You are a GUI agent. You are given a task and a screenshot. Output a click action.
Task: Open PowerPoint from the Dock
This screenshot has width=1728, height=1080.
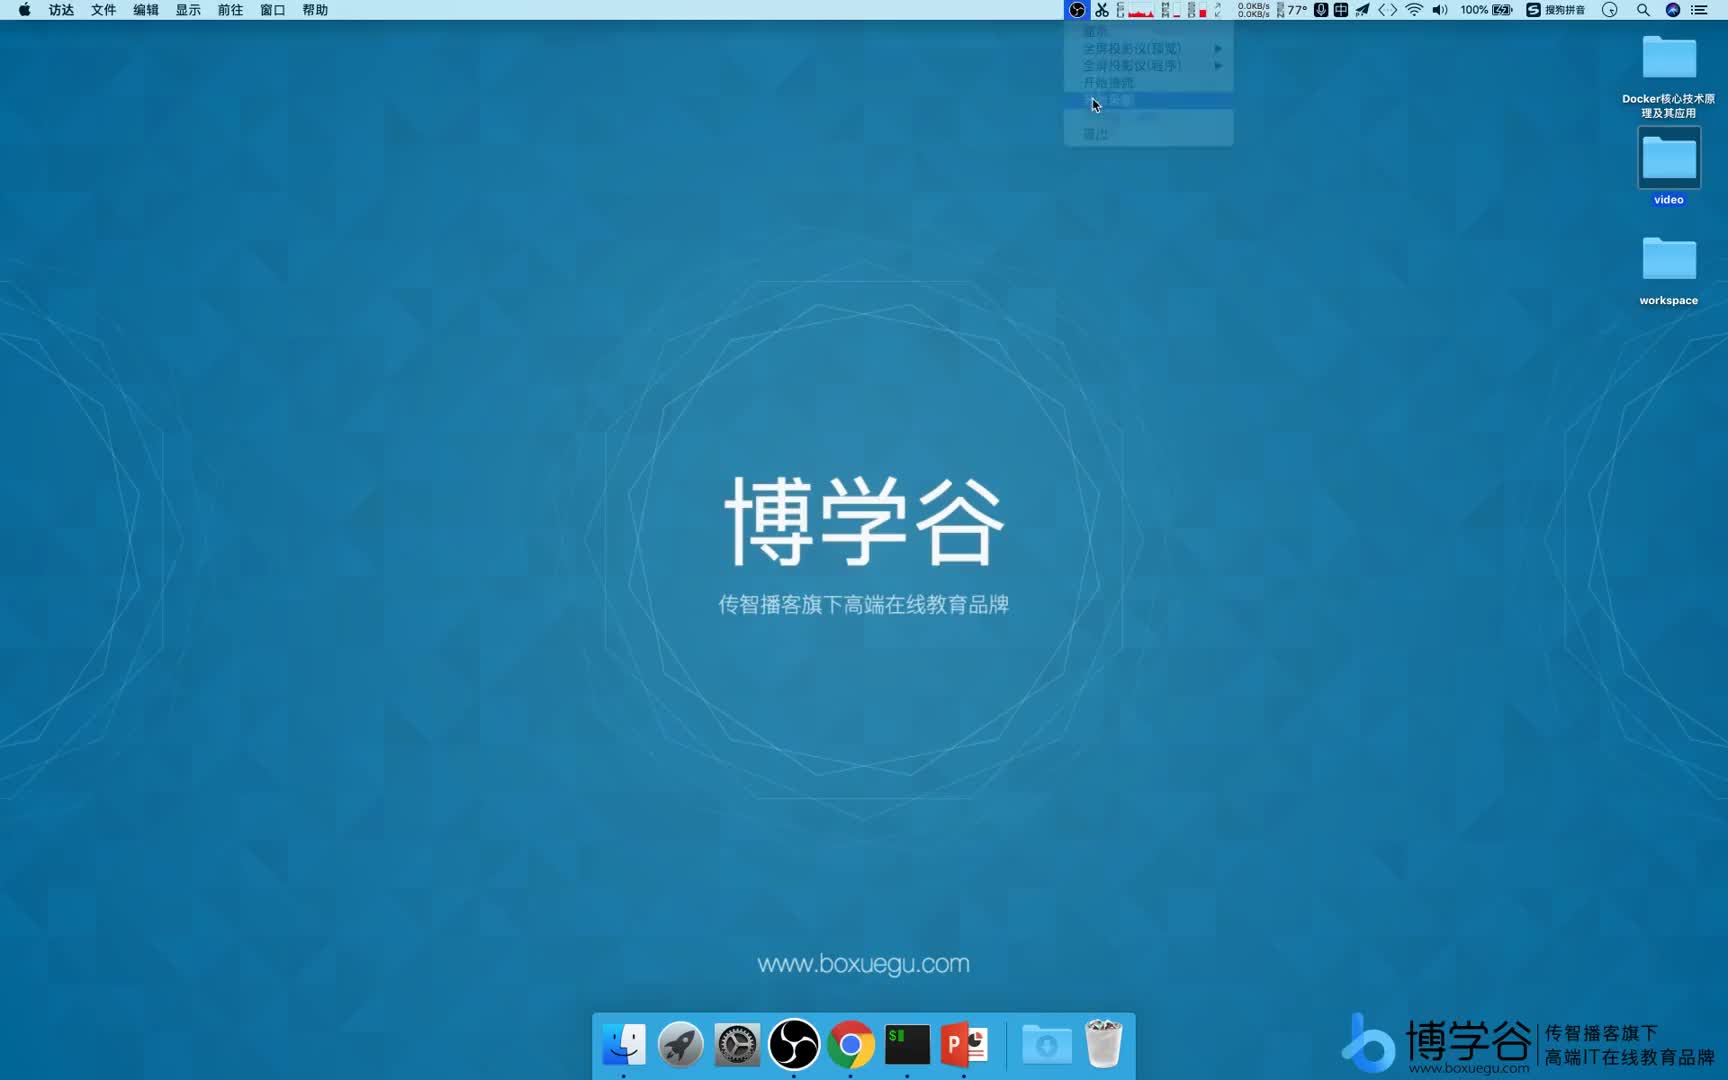[x=964, y=1045]
